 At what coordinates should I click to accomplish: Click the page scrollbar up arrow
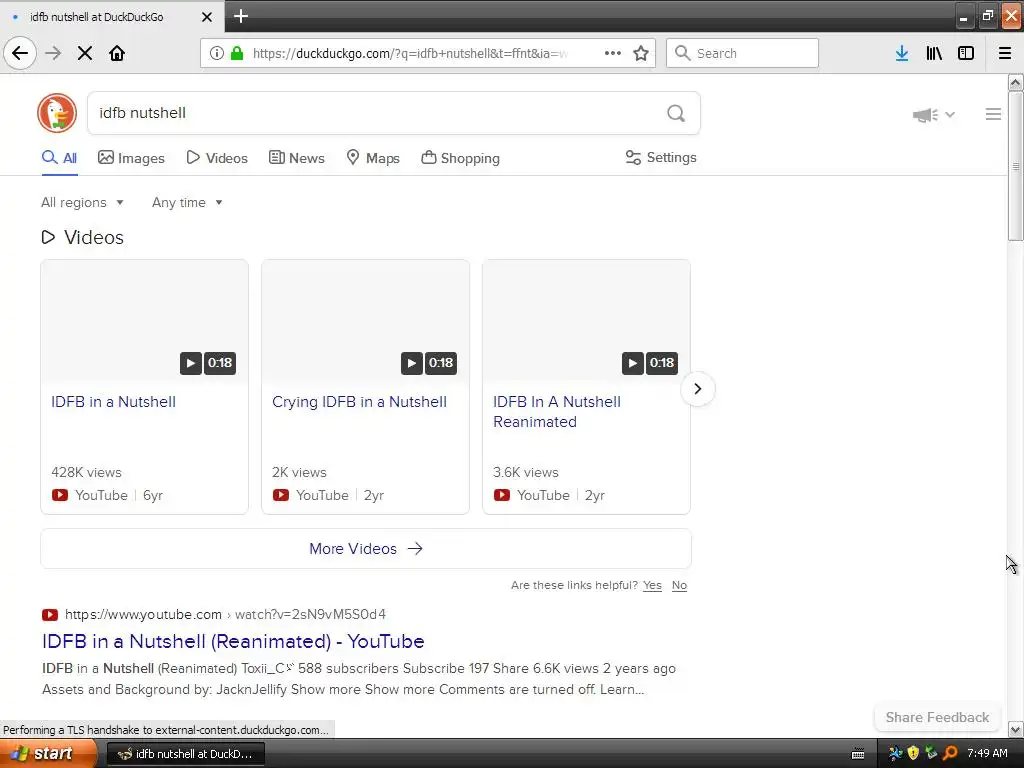1016,83
